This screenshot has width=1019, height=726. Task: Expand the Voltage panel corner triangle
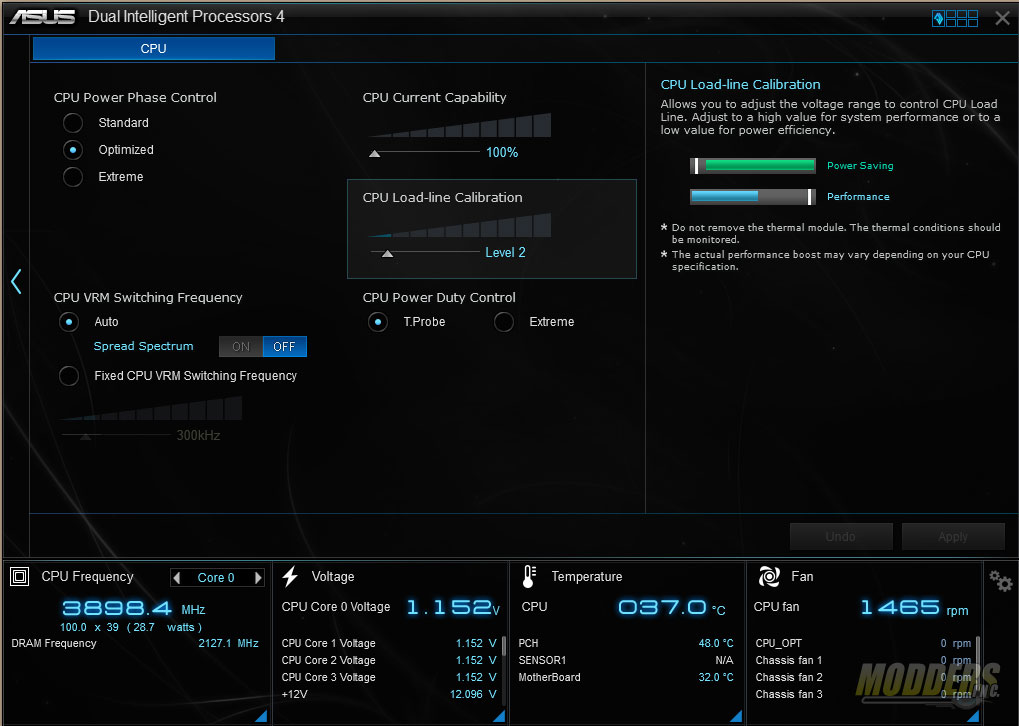point(498,716)
